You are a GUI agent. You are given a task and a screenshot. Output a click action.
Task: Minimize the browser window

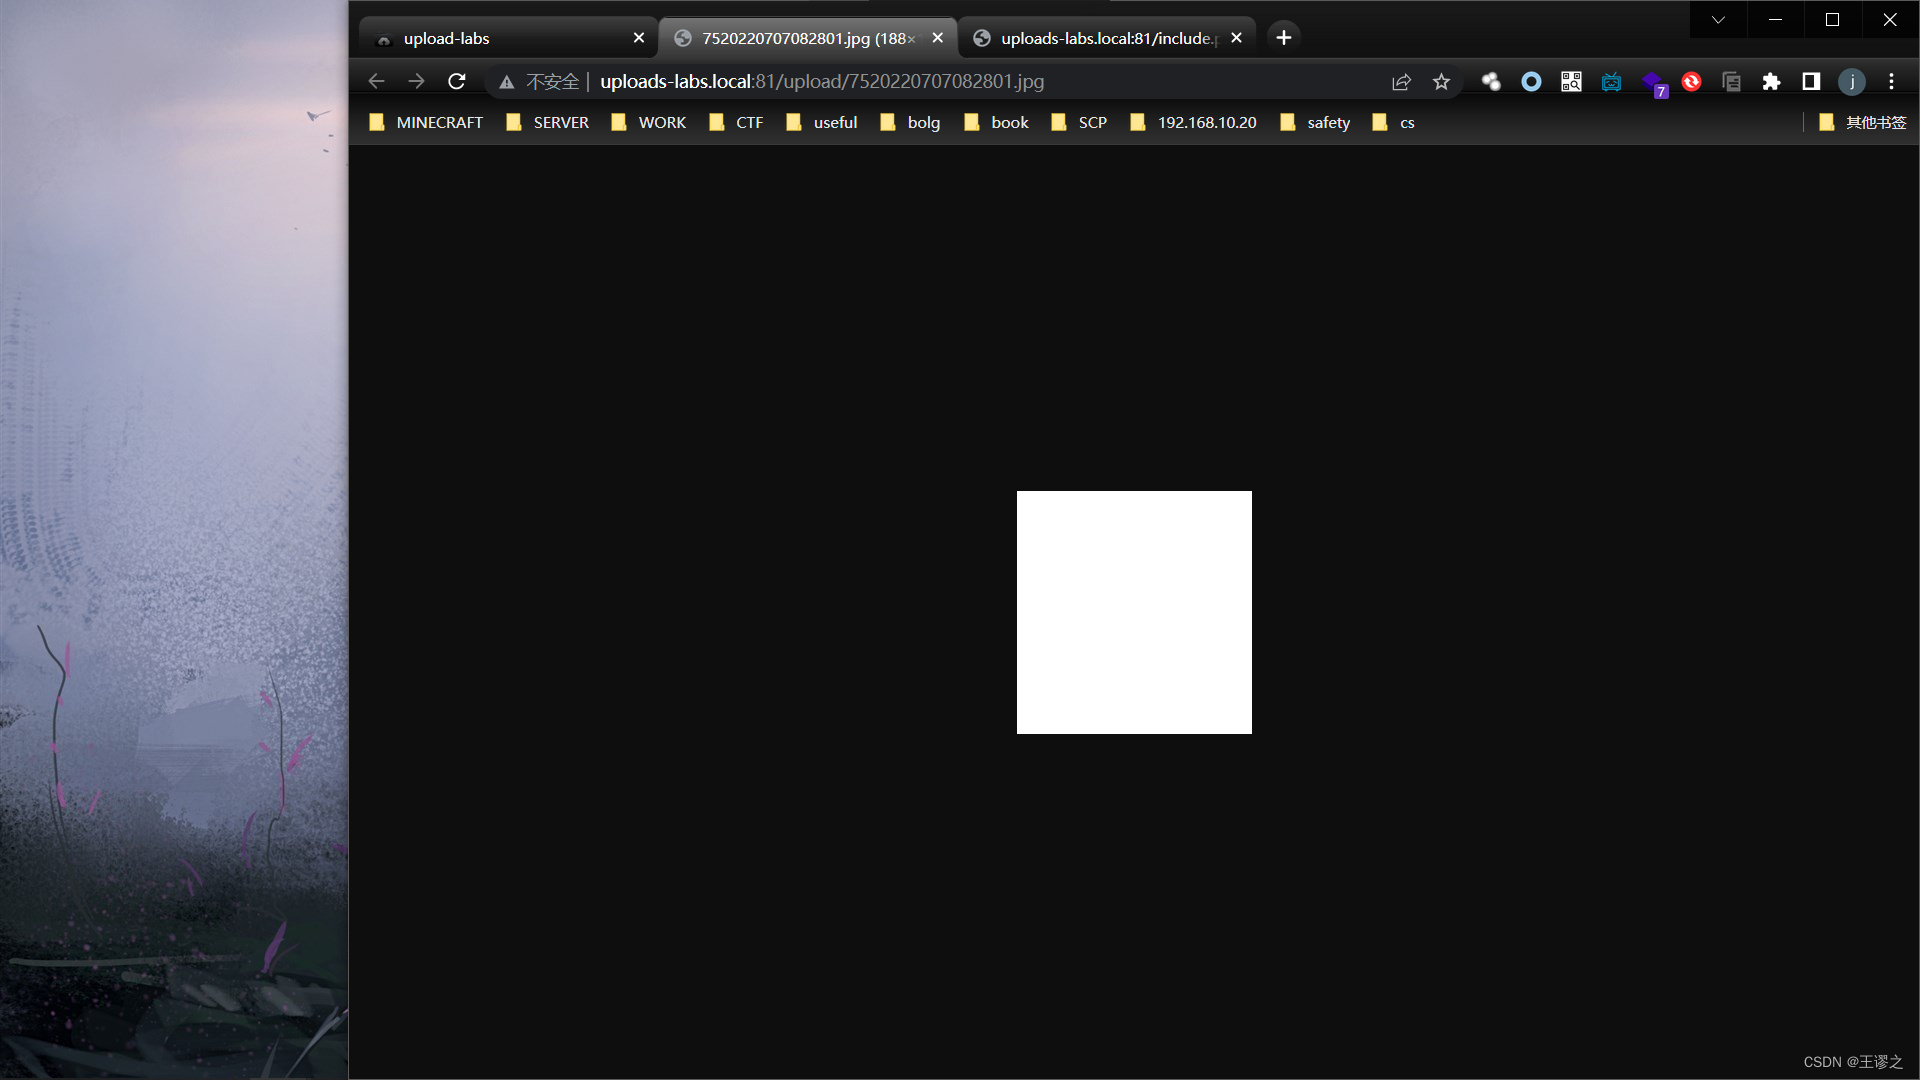pos(1775,19)
